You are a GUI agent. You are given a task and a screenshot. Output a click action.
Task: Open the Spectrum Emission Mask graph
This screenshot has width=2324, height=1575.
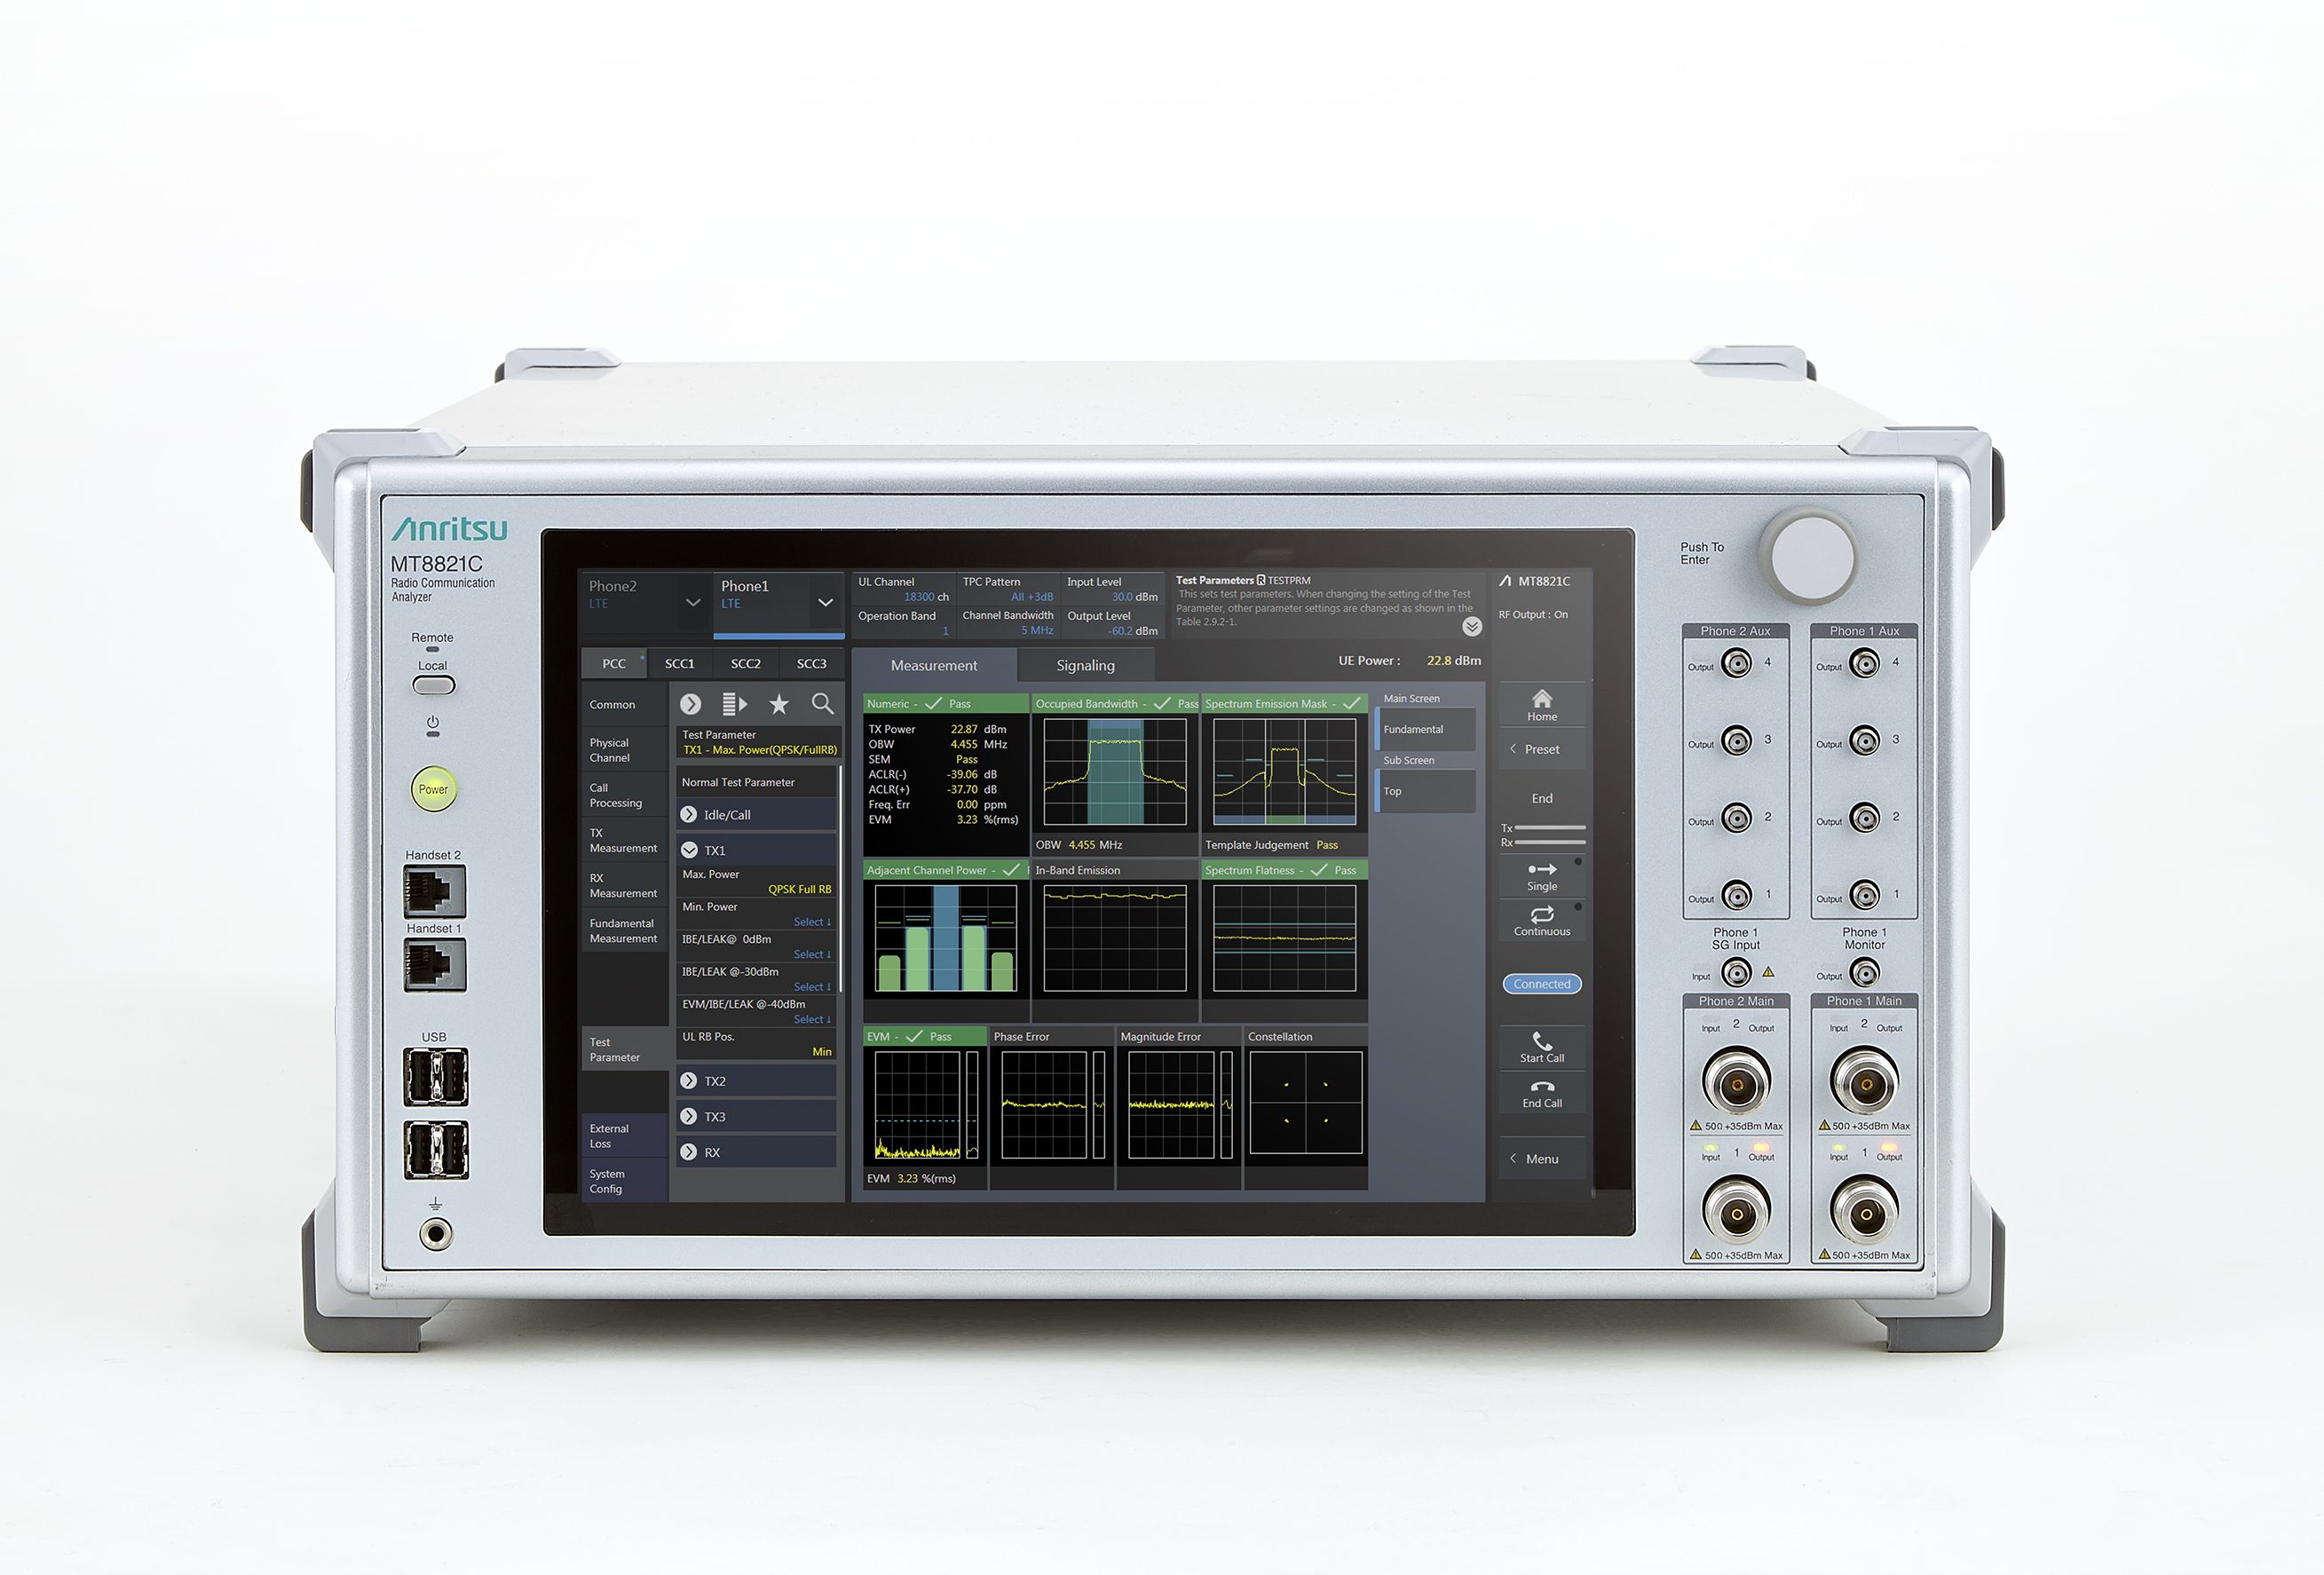coord(1284,774)
